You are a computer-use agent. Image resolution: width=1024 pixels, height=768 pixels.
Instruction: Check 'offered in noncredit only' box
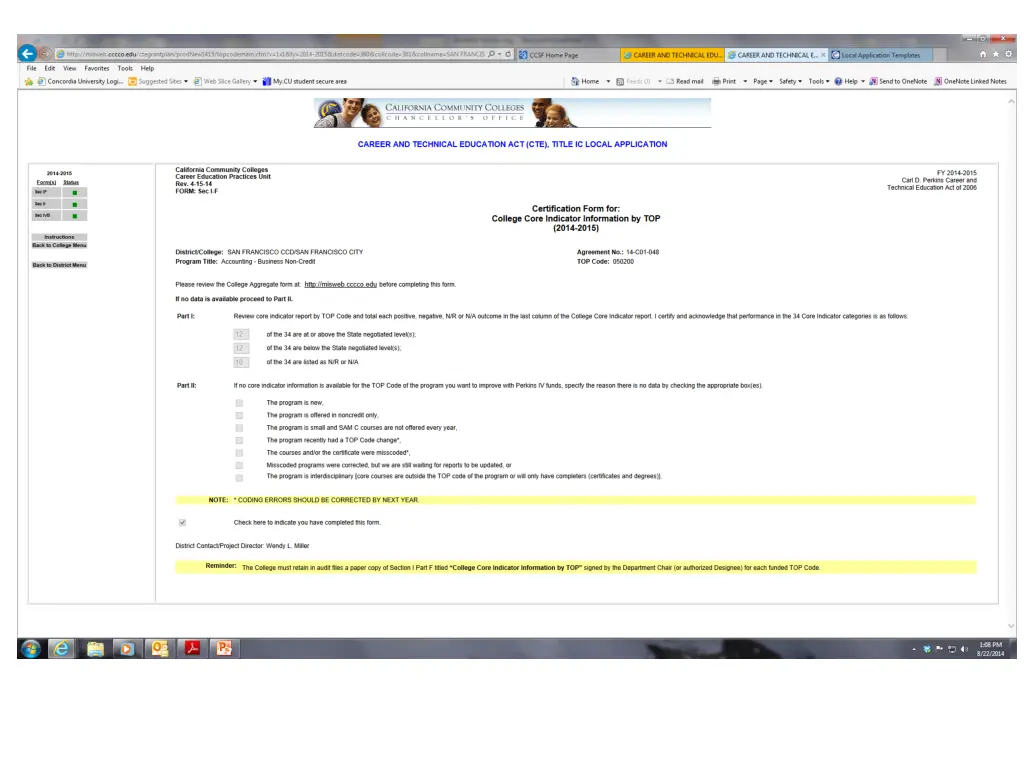point(239,415)
